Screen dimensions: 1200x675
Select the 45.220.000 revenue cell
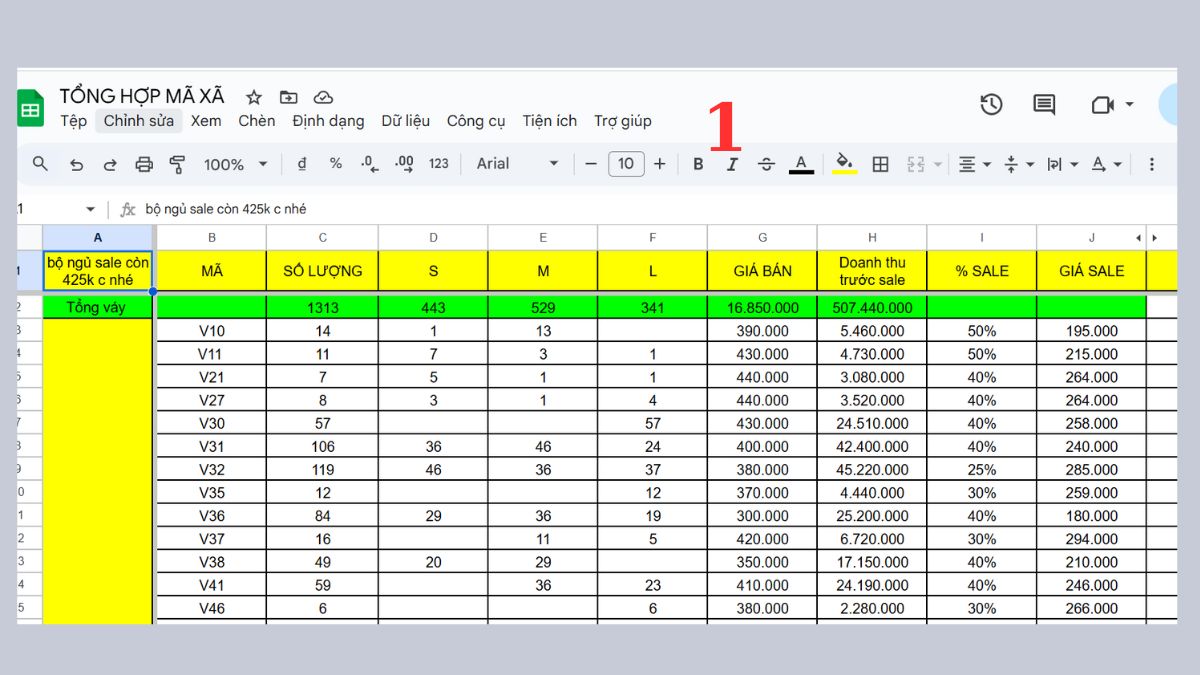tap(872, 470)
